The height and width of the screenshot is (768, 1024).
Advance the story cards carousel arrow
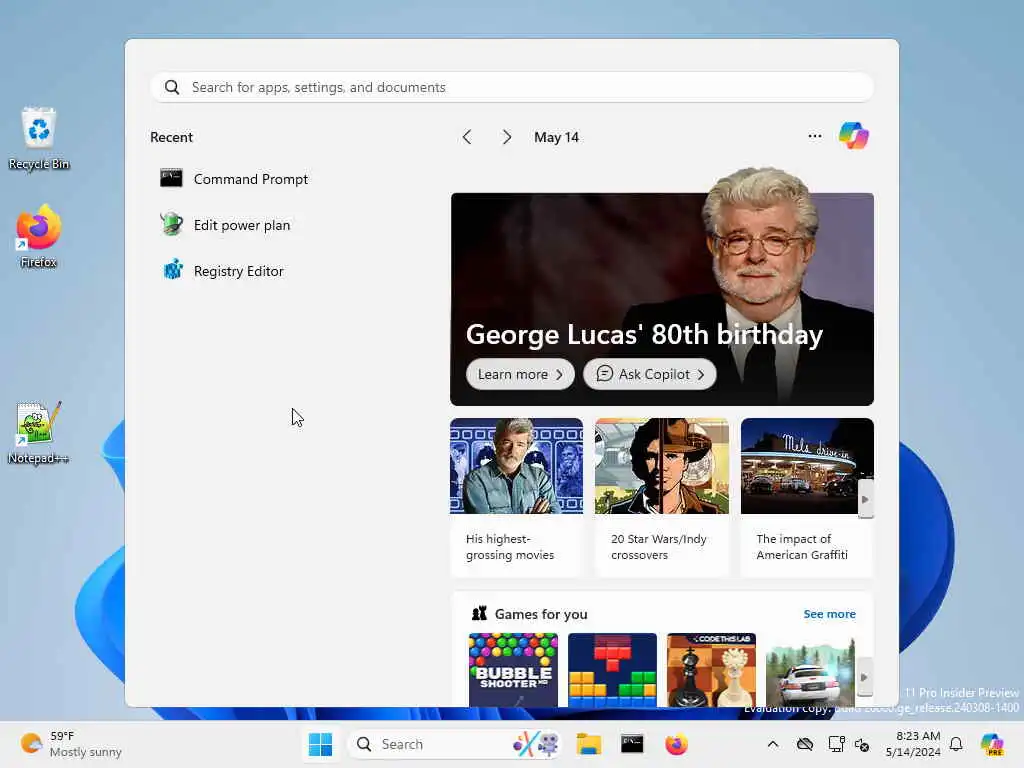[865, 500]
